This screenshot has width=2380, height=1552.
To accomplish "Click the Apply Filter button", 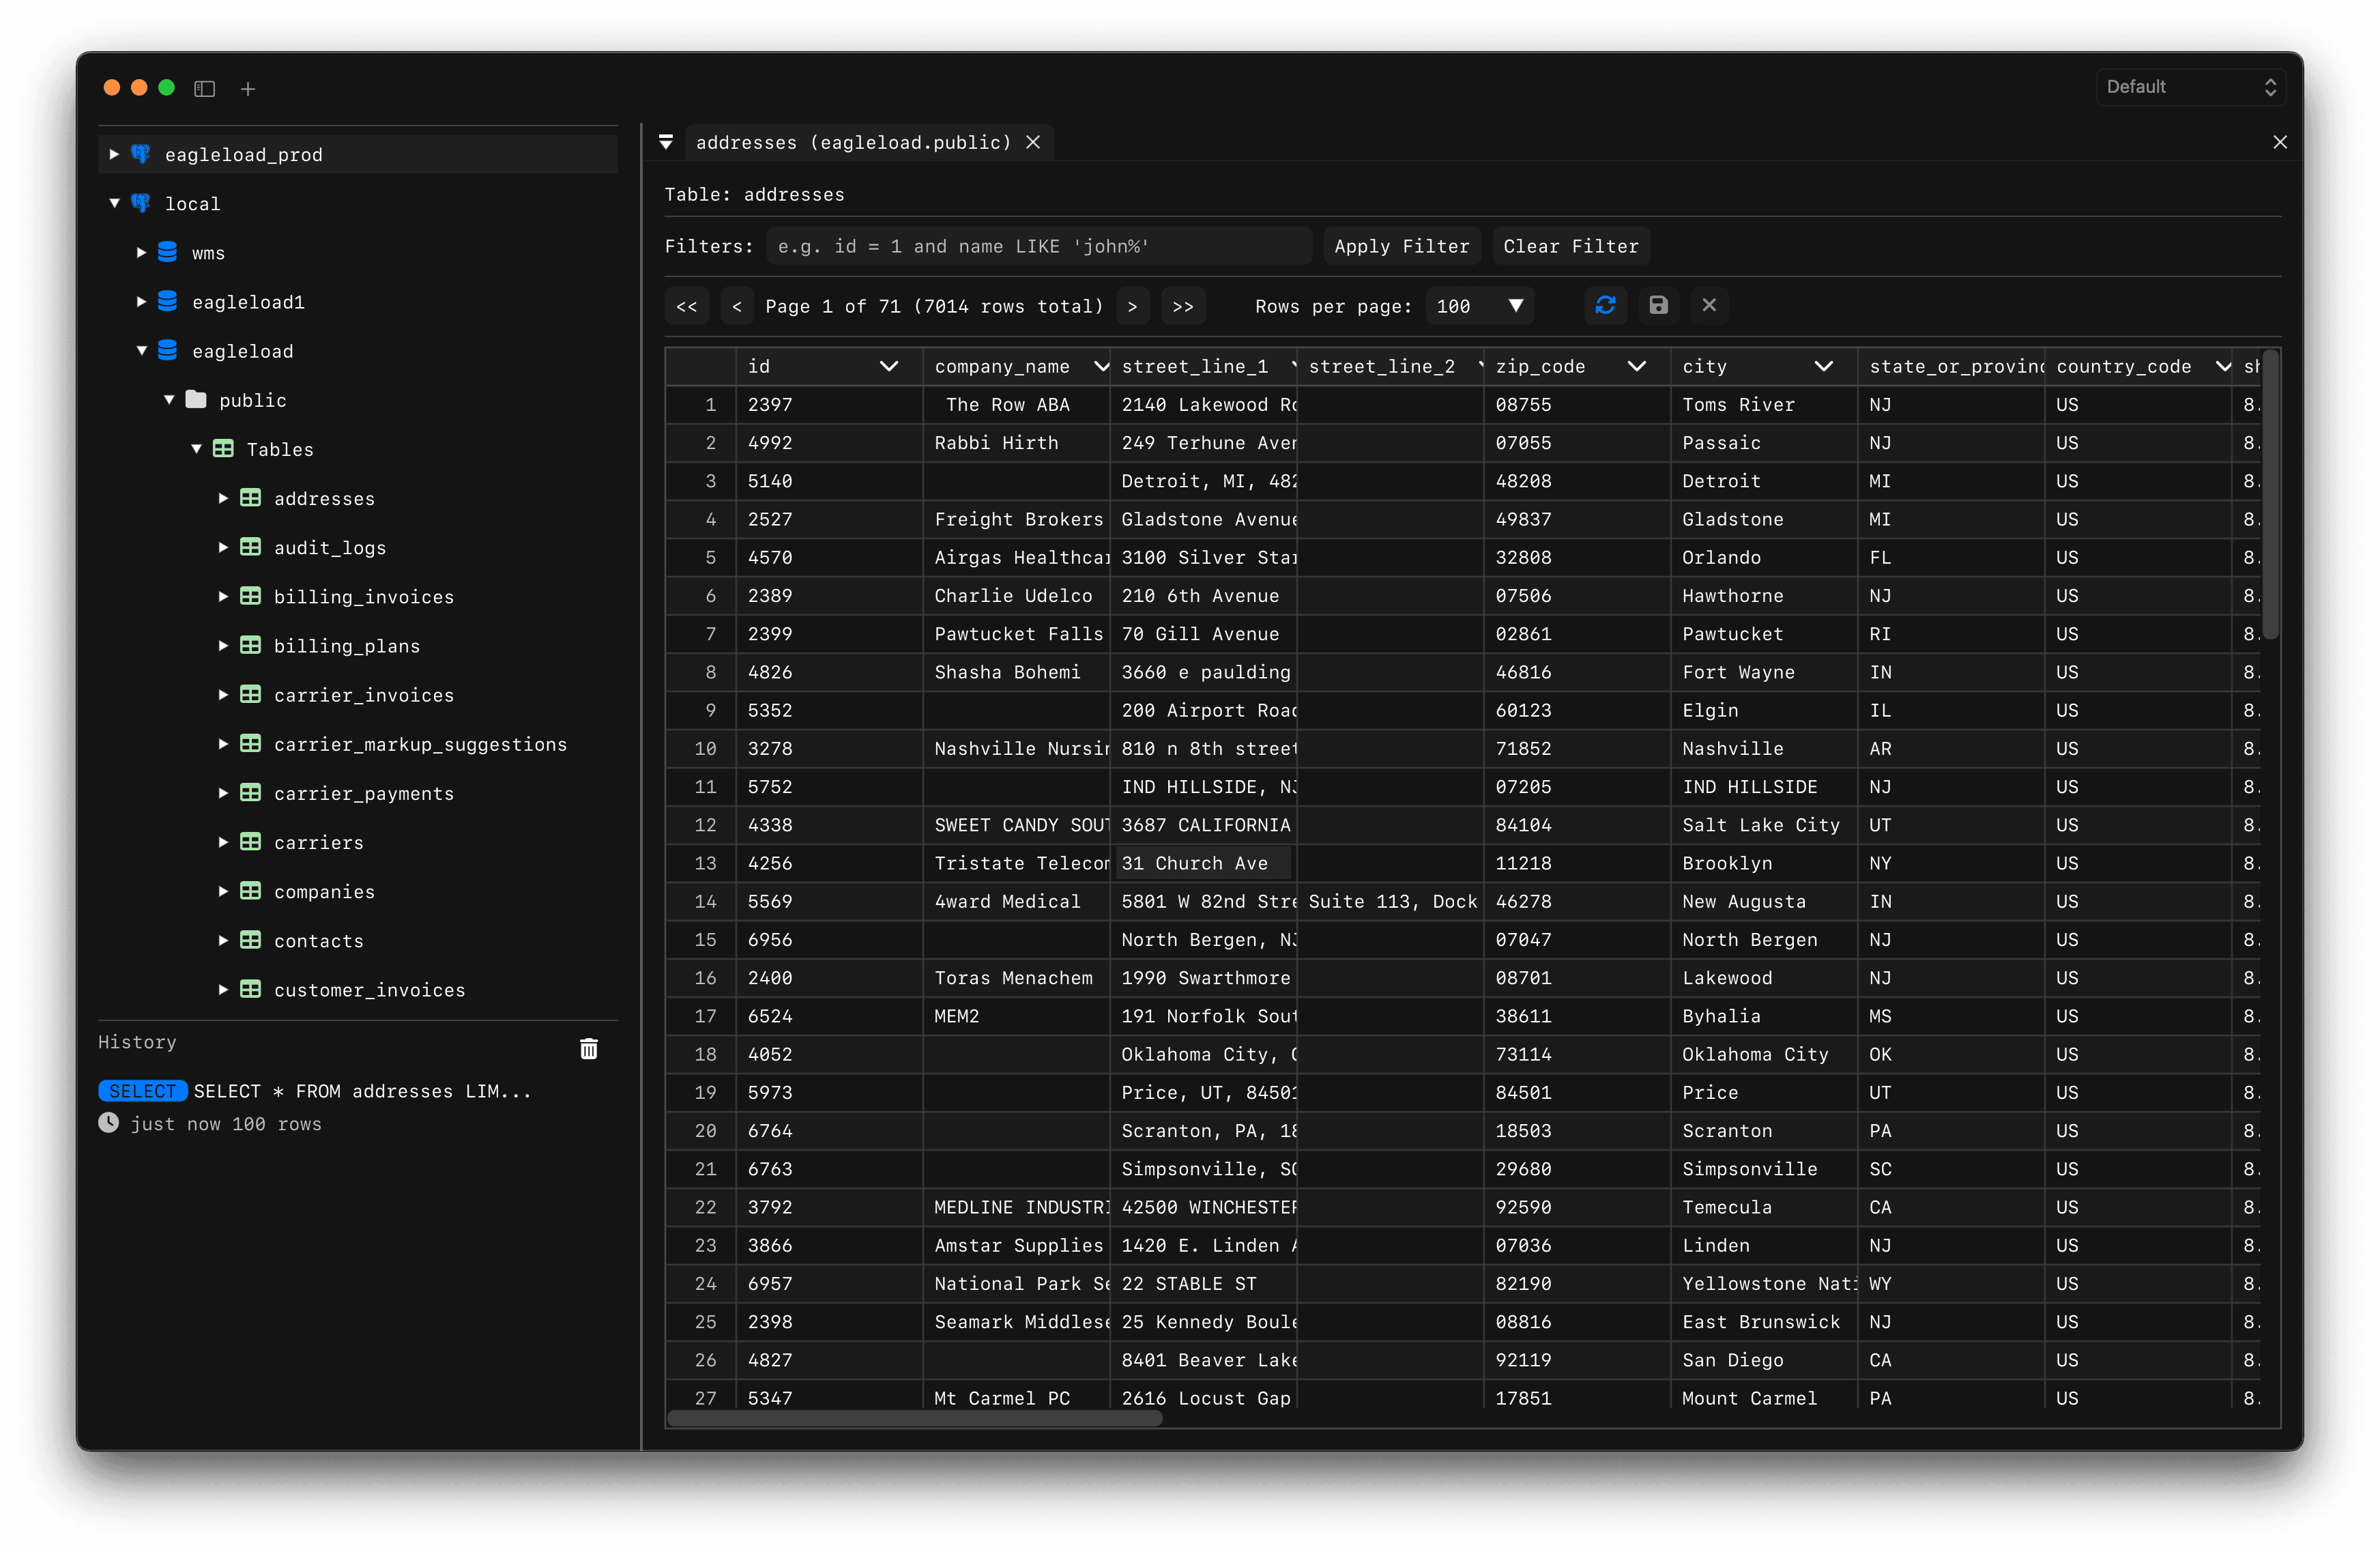I will coord(1402,246).
